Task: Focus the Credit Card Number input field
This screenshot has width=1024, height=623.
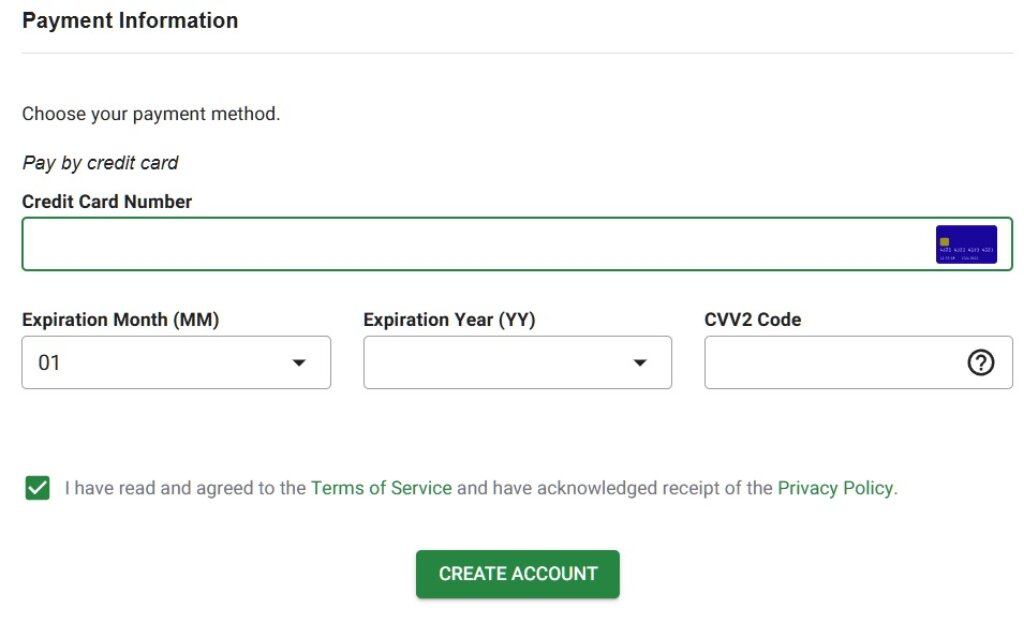Action: pos(470,245)
